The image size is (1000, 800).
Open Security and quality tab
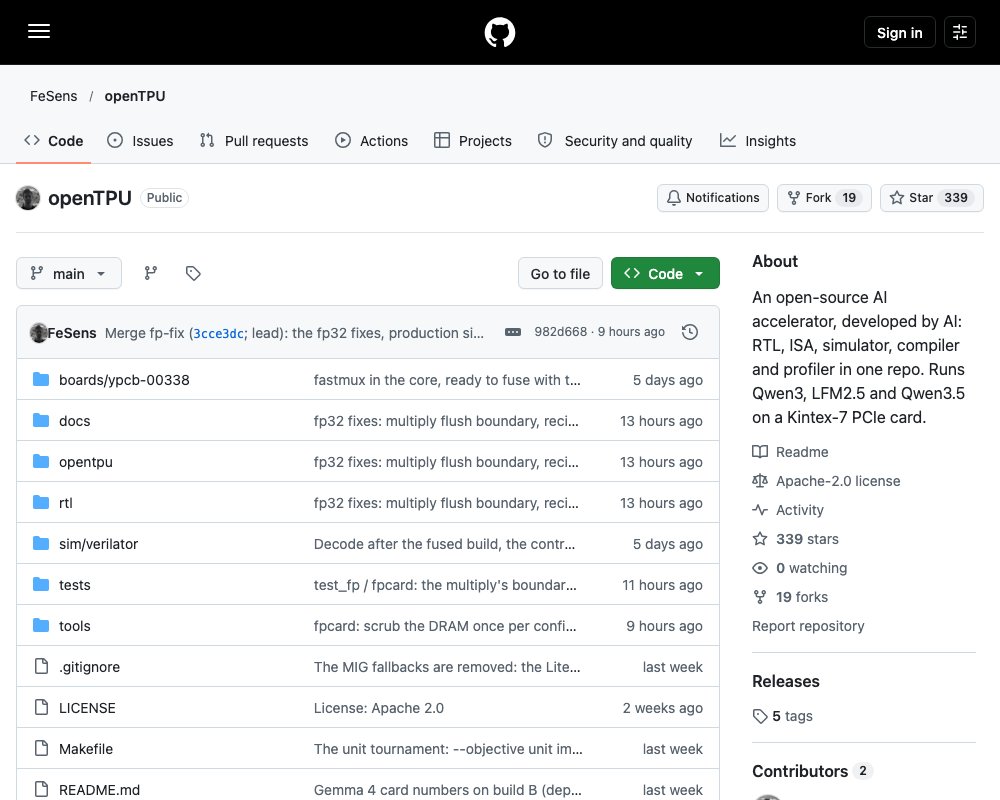pyautogui.click(x=615, y=141)
